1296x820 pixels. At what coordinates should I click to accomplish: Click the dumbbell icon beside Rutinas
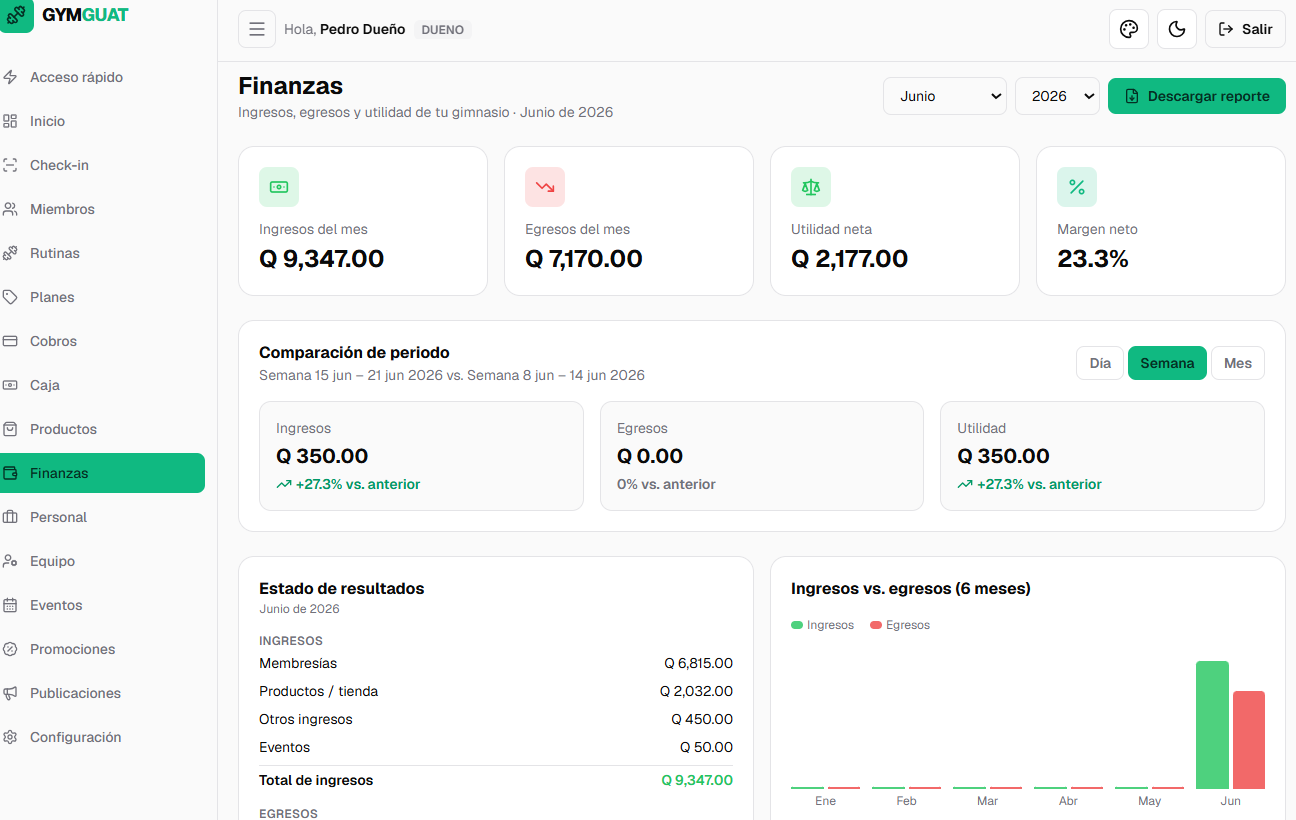click(x=10, y=253)
